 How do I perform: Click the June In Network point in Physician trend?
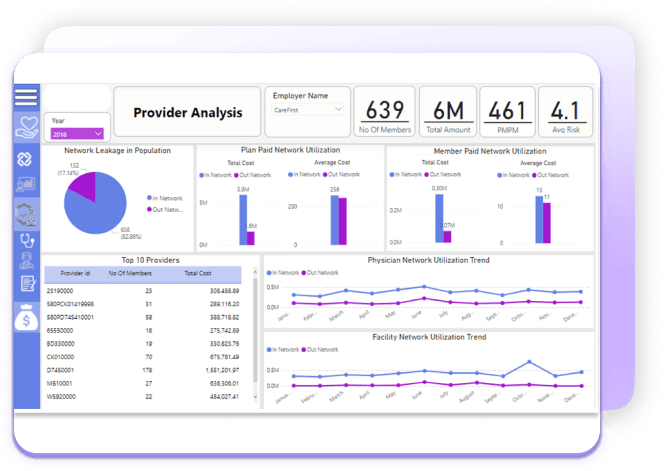[424, 287]
